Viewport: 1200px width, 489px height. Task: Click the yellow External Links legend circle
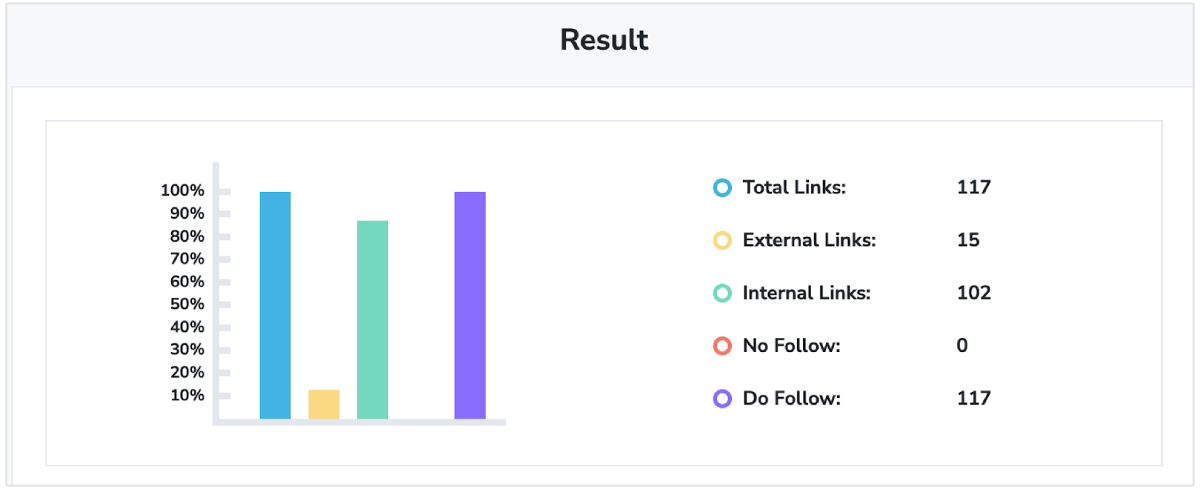[x=722, y=240]
